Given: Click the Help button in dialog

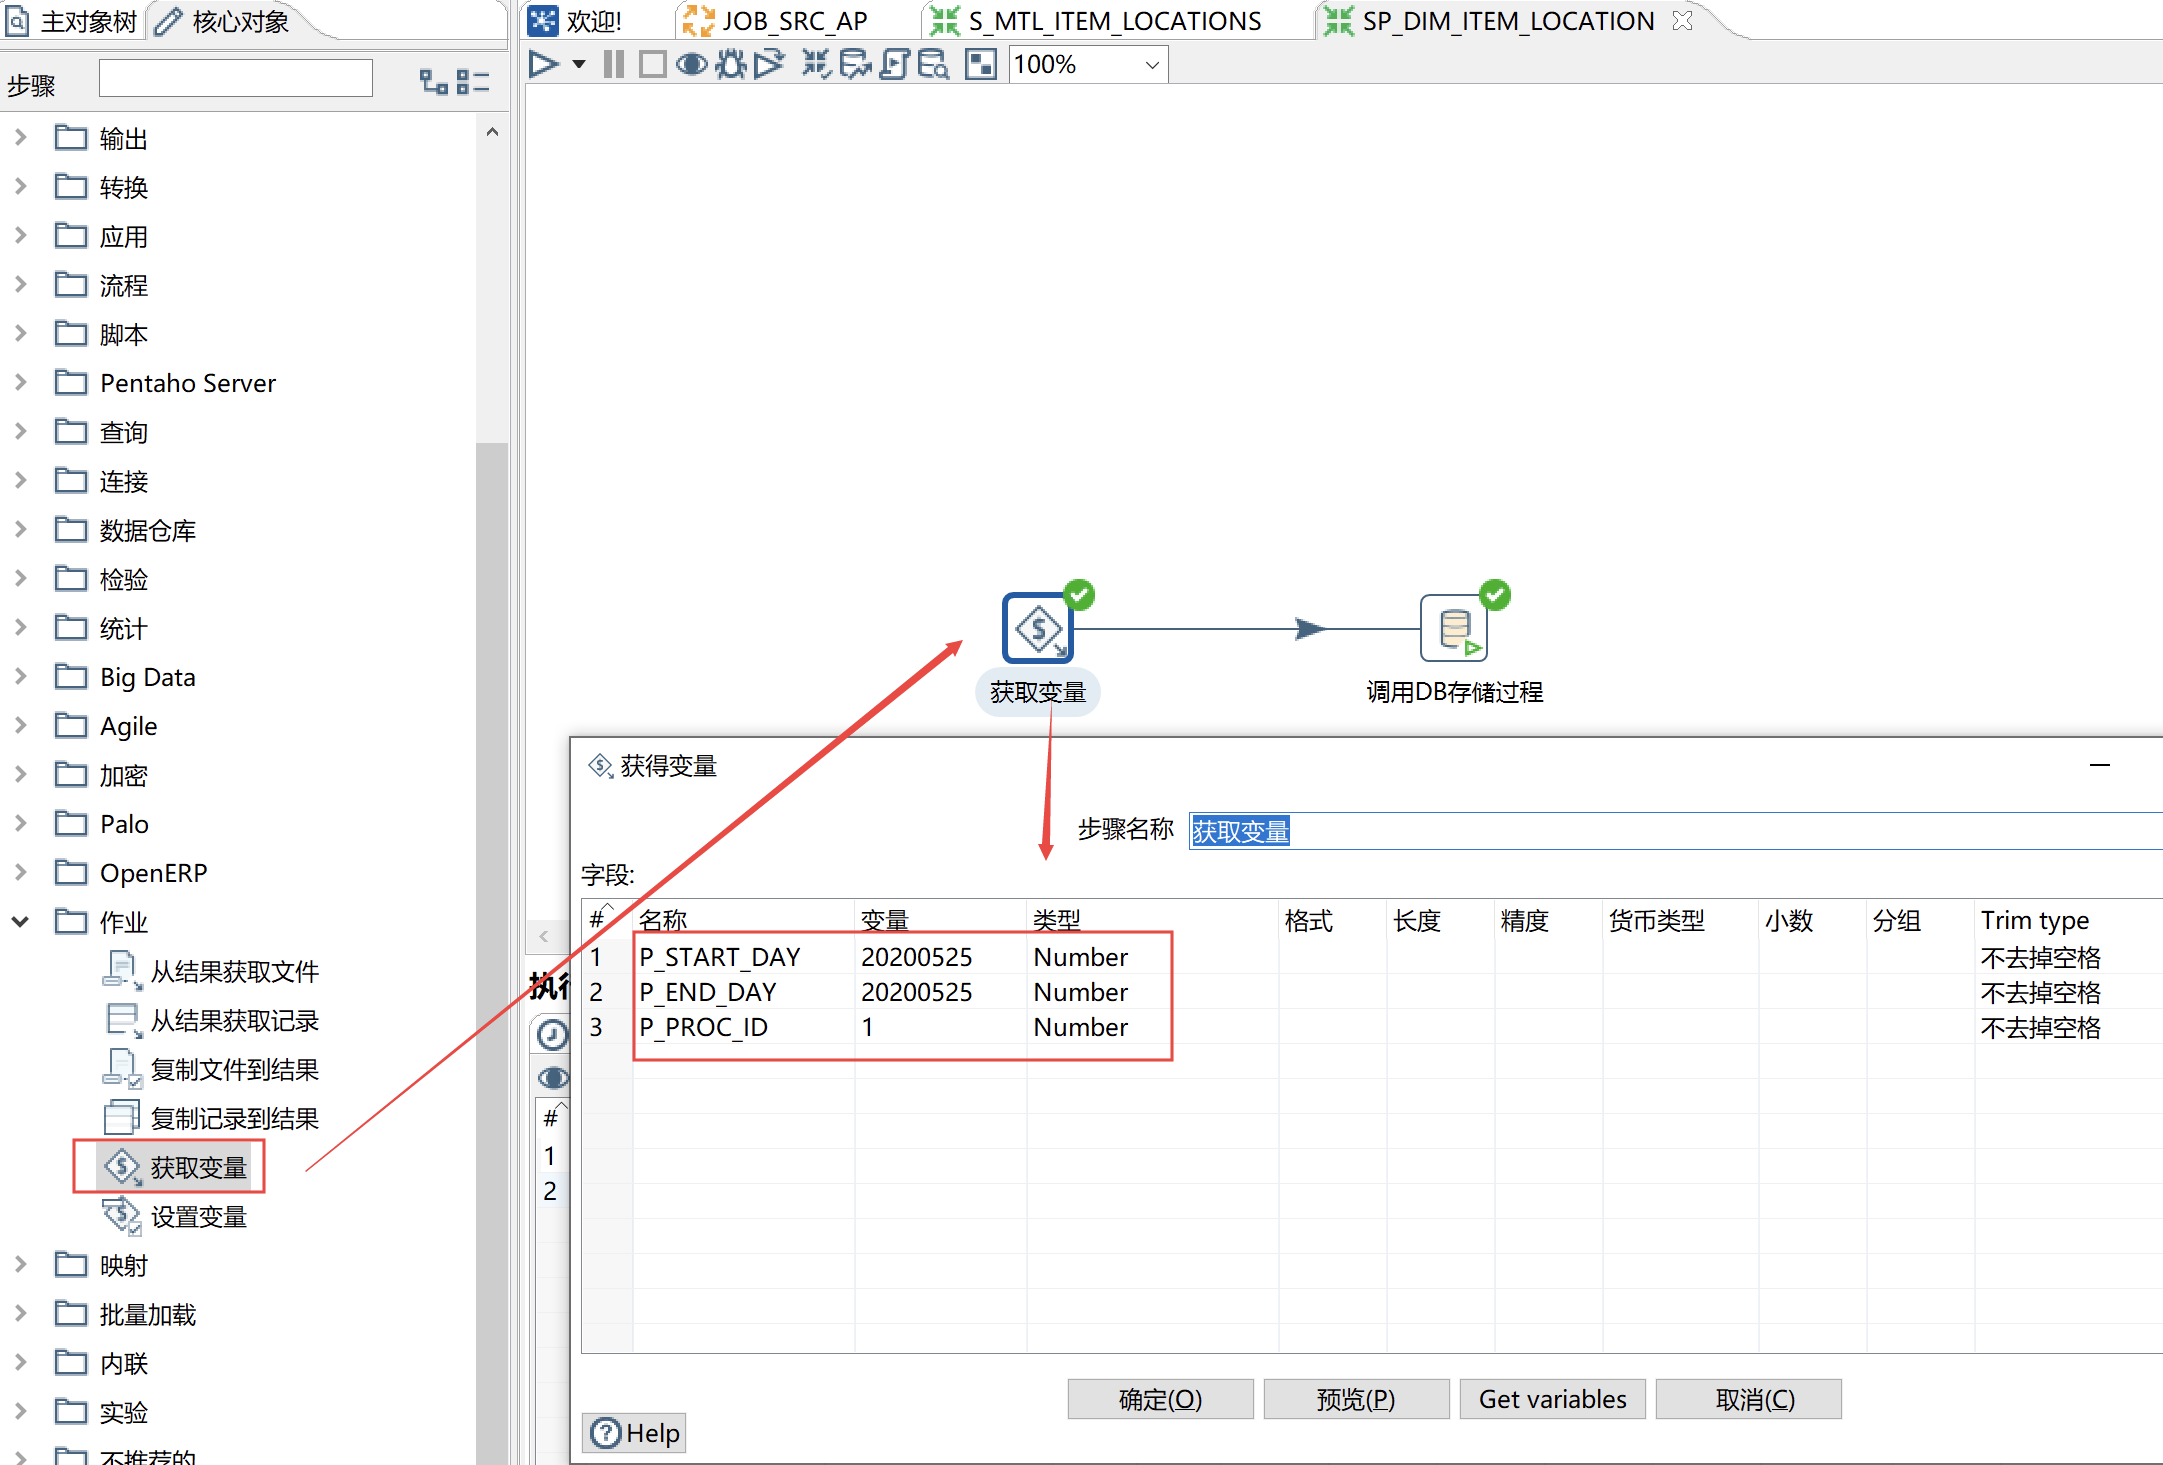Looking at the screenshot, I should [634, 1433].
